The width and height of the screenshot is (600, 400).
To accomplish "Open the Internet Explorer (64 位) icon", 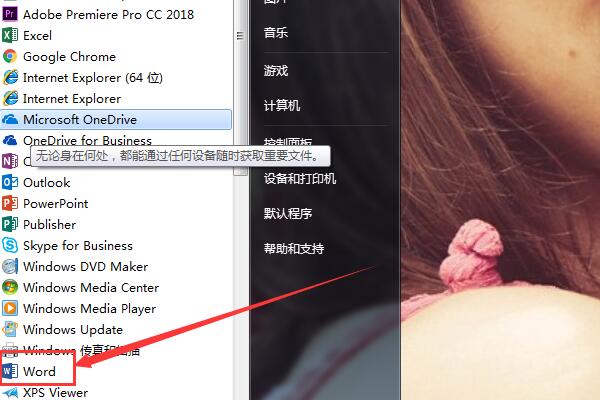I will [x=10, y=77].
